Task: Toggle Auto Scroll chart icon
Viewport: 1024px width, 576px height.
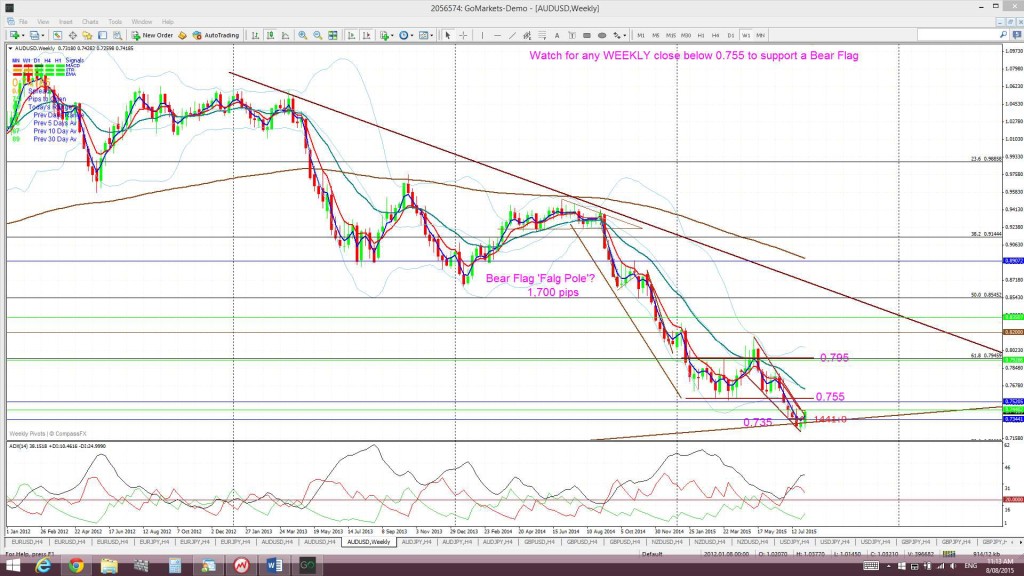Action: [351, 35]
